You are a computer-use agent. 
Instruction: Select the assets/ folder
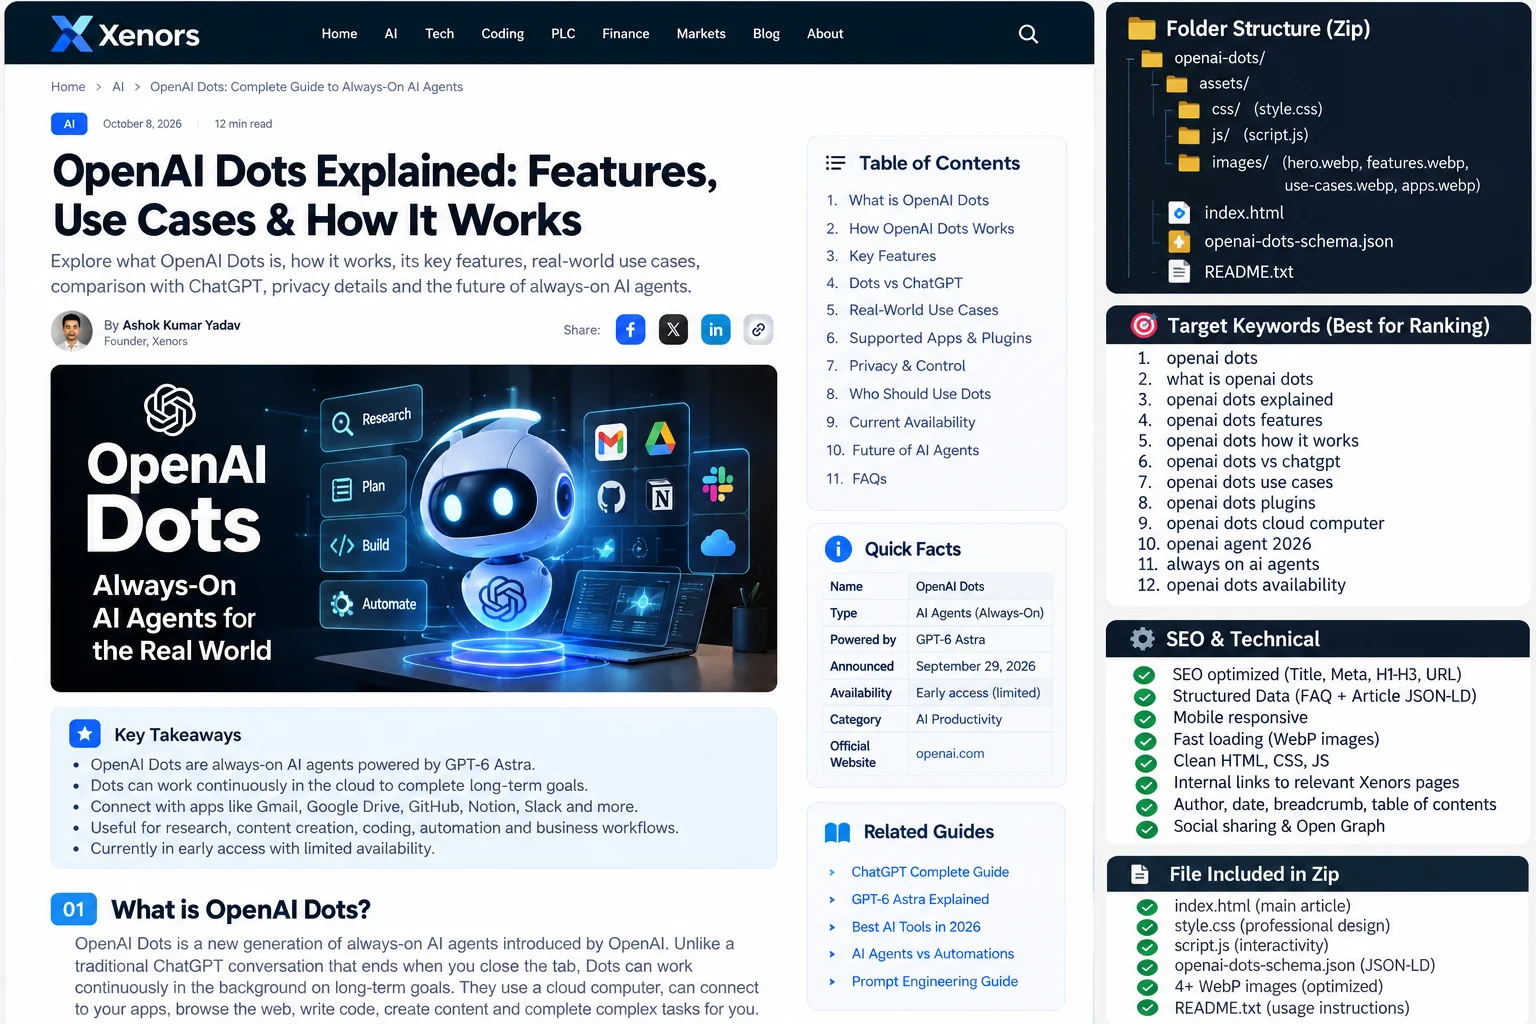(1207, 84)
